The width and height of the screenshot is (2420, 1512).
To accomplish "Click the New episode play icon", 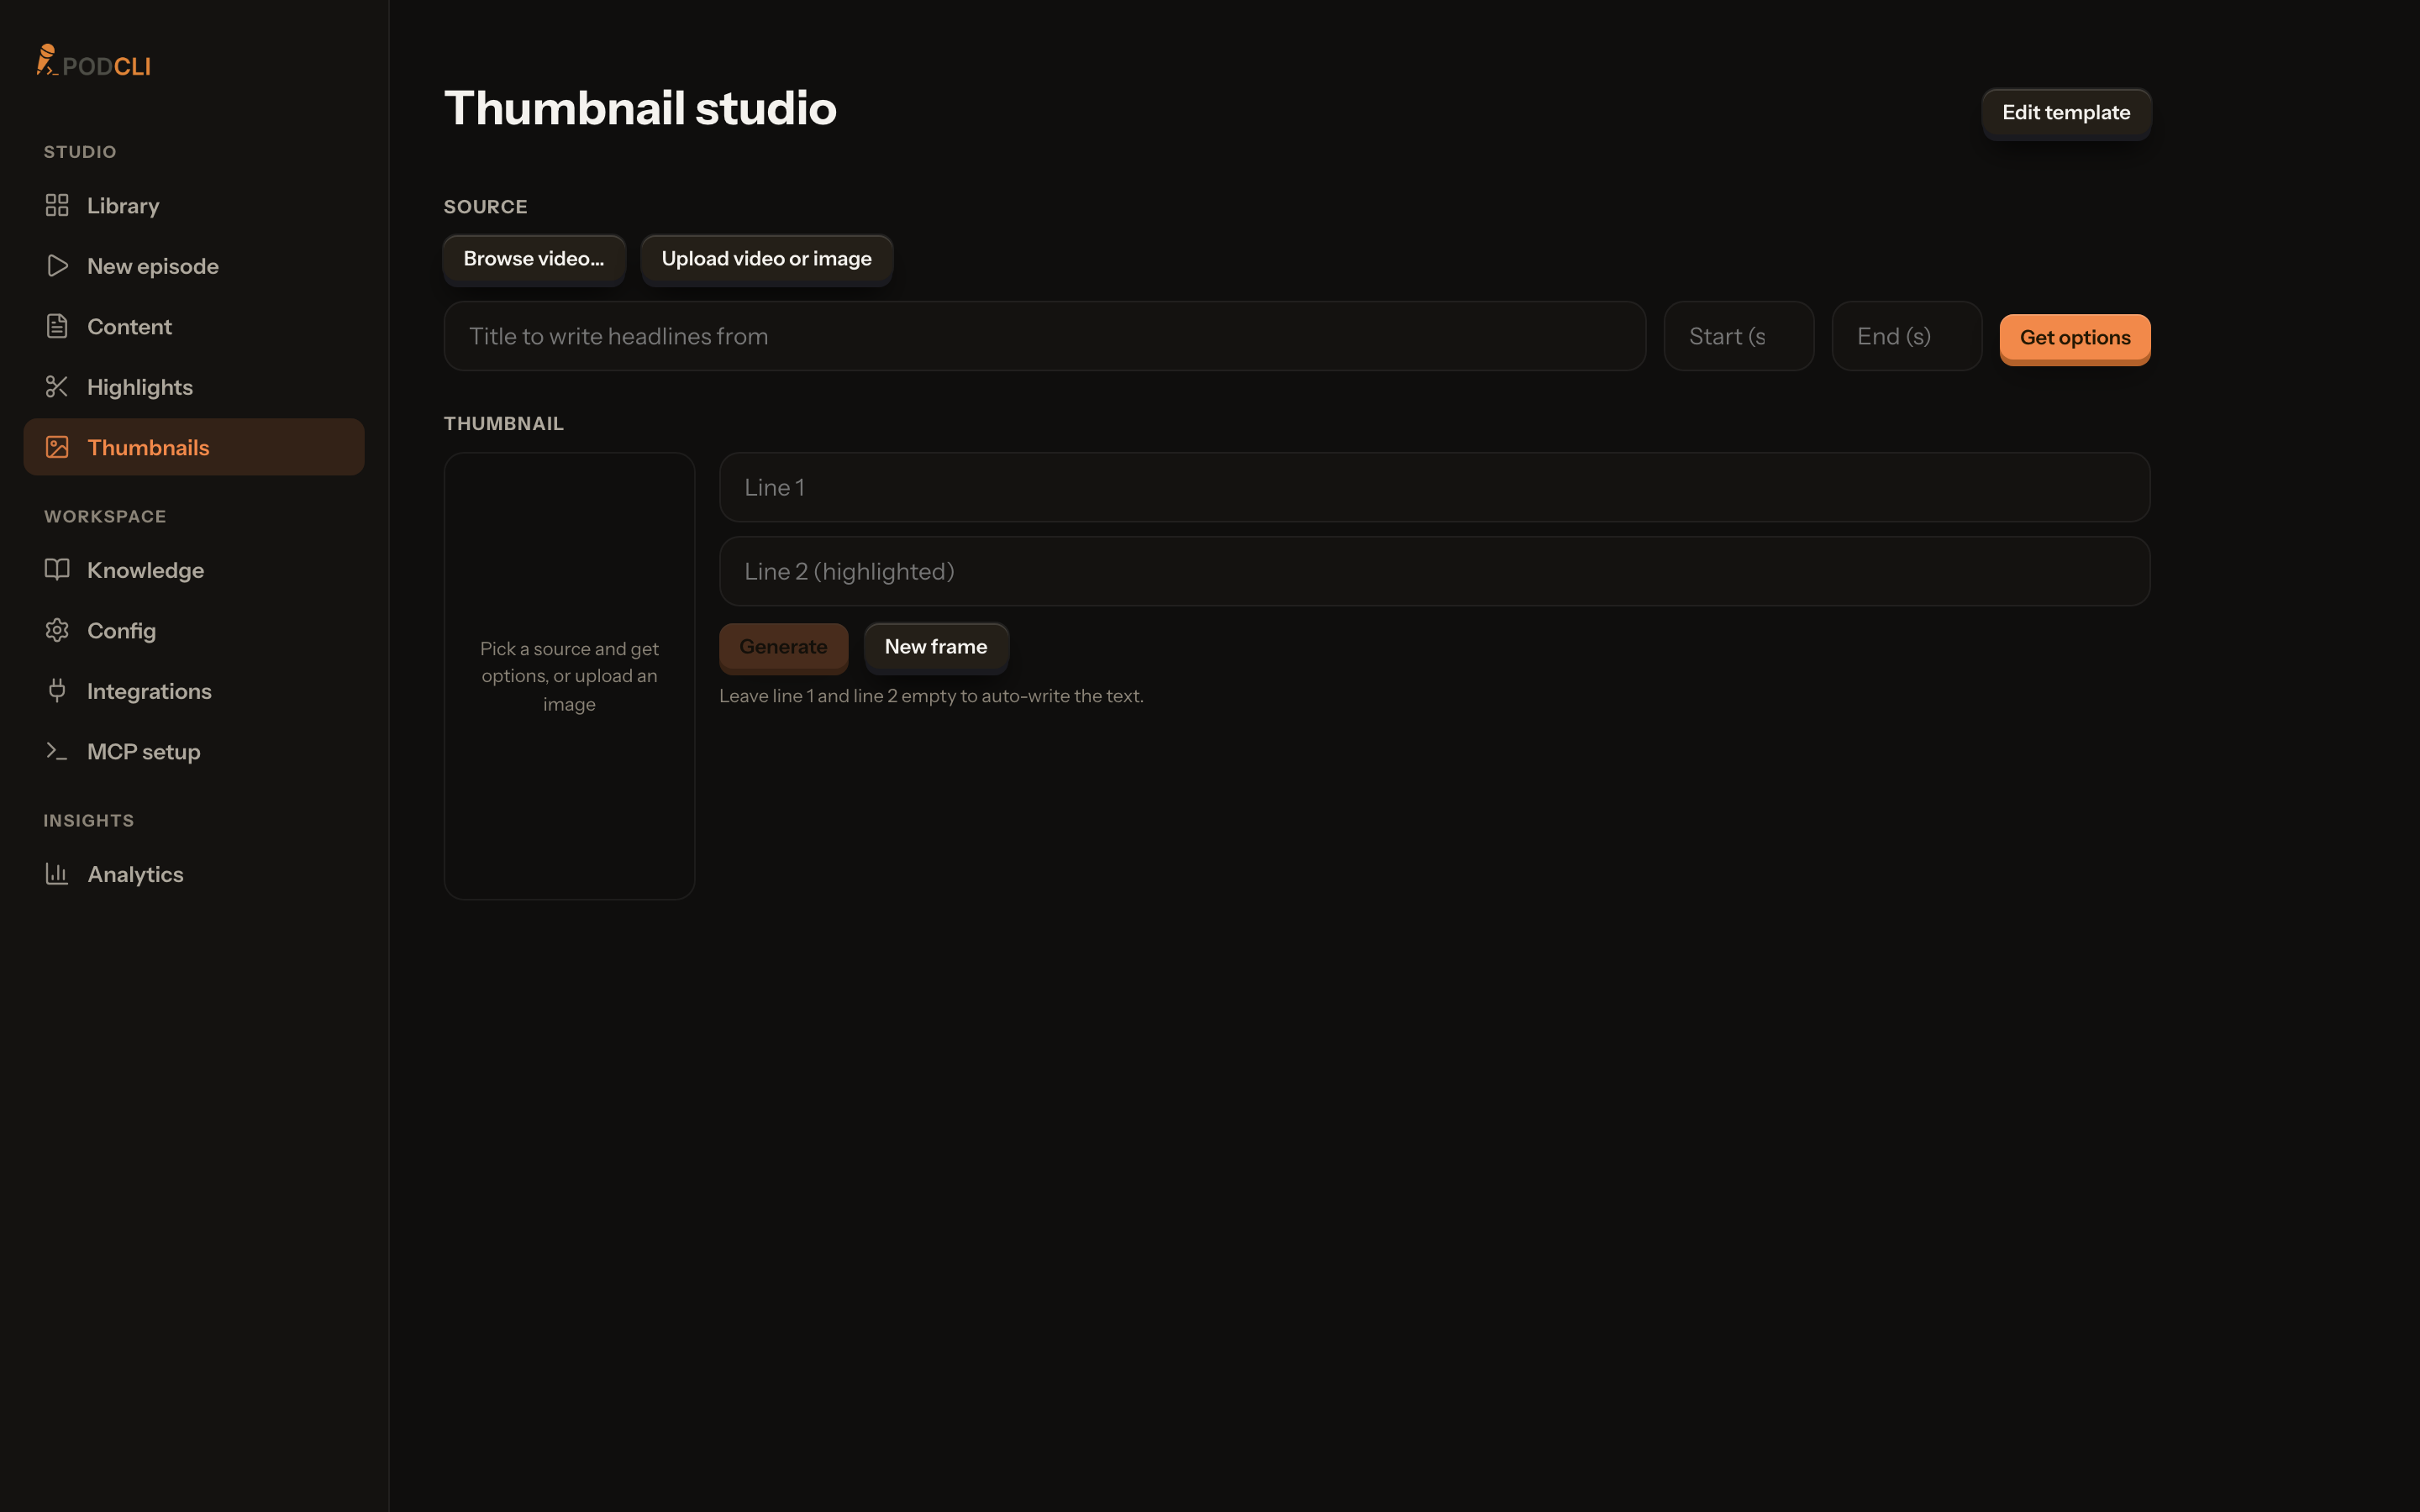I will pyautogui.click(x=57, y=266).
